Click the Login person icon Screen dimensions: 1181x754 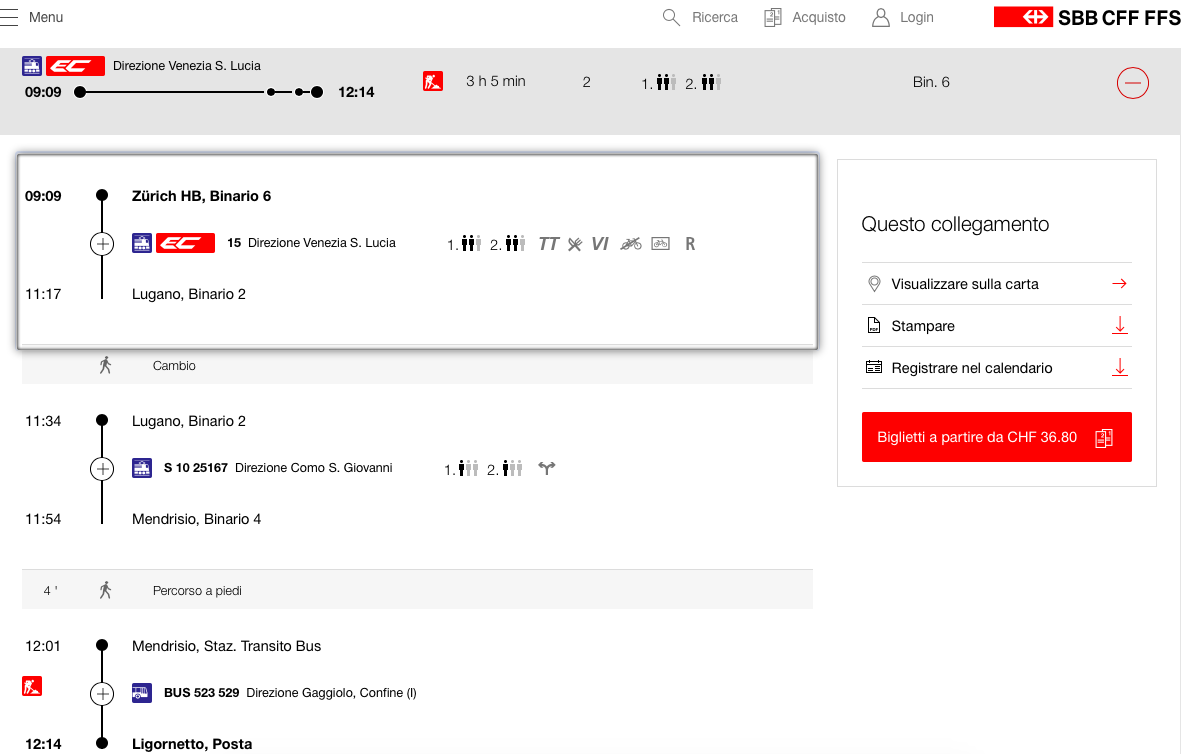[x=880, y=17]
